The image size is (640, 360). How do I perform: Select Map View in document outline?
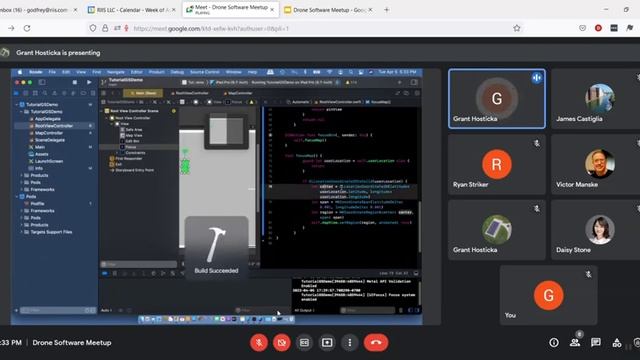pos(134,135)
